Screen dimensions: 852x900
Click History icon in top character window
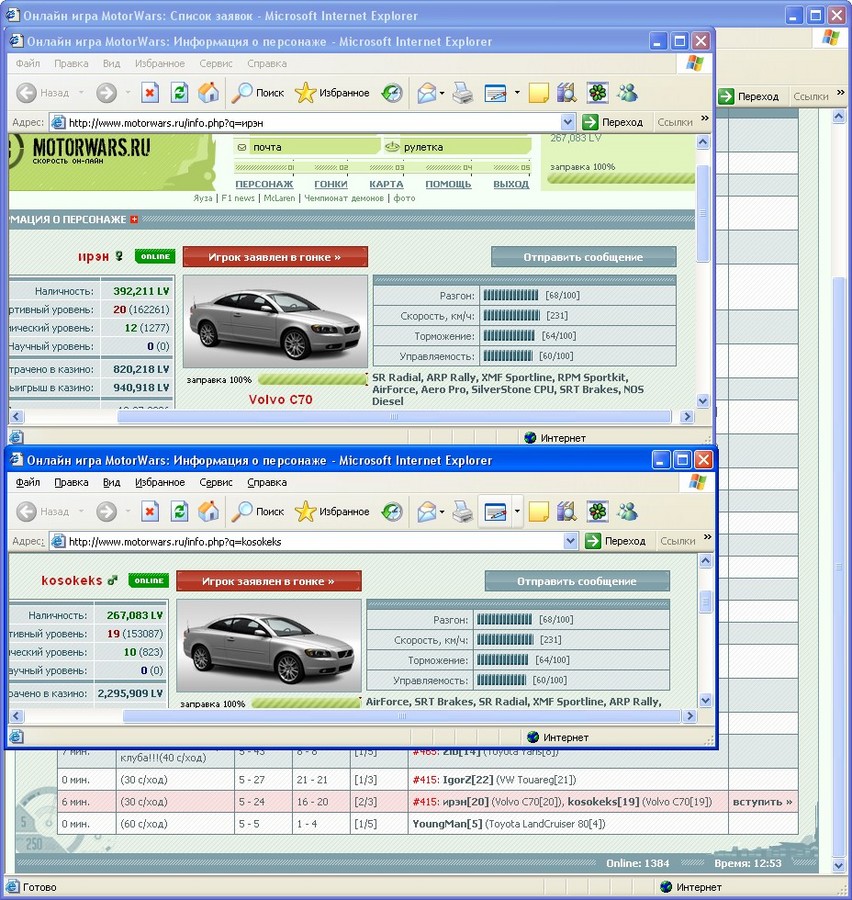(392, 92)
